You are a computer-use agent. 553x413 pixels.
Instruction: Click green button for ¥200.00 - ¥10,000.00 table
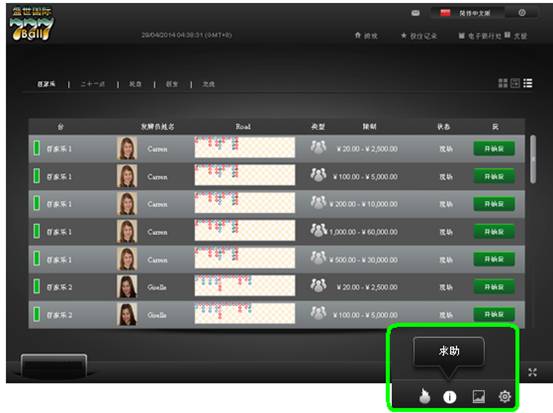[494, 204]
